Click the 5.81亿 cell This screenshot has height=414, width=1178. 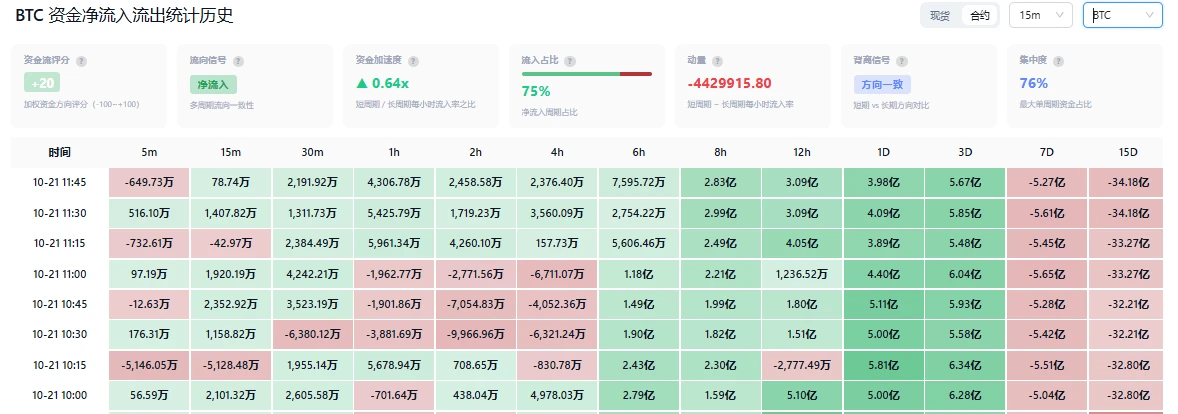click(x=884, y=364)
